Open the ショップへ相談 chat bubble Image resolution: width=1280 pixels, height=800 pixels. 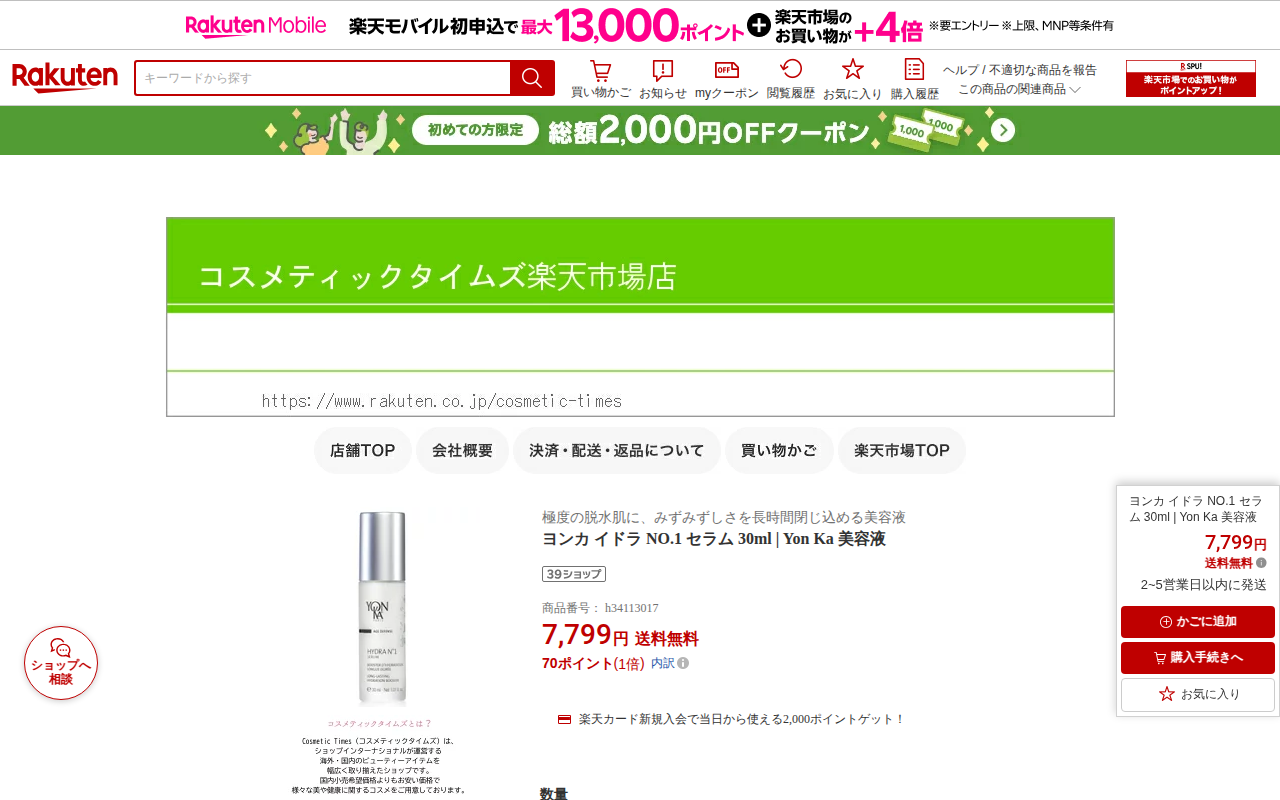point(61,663)
